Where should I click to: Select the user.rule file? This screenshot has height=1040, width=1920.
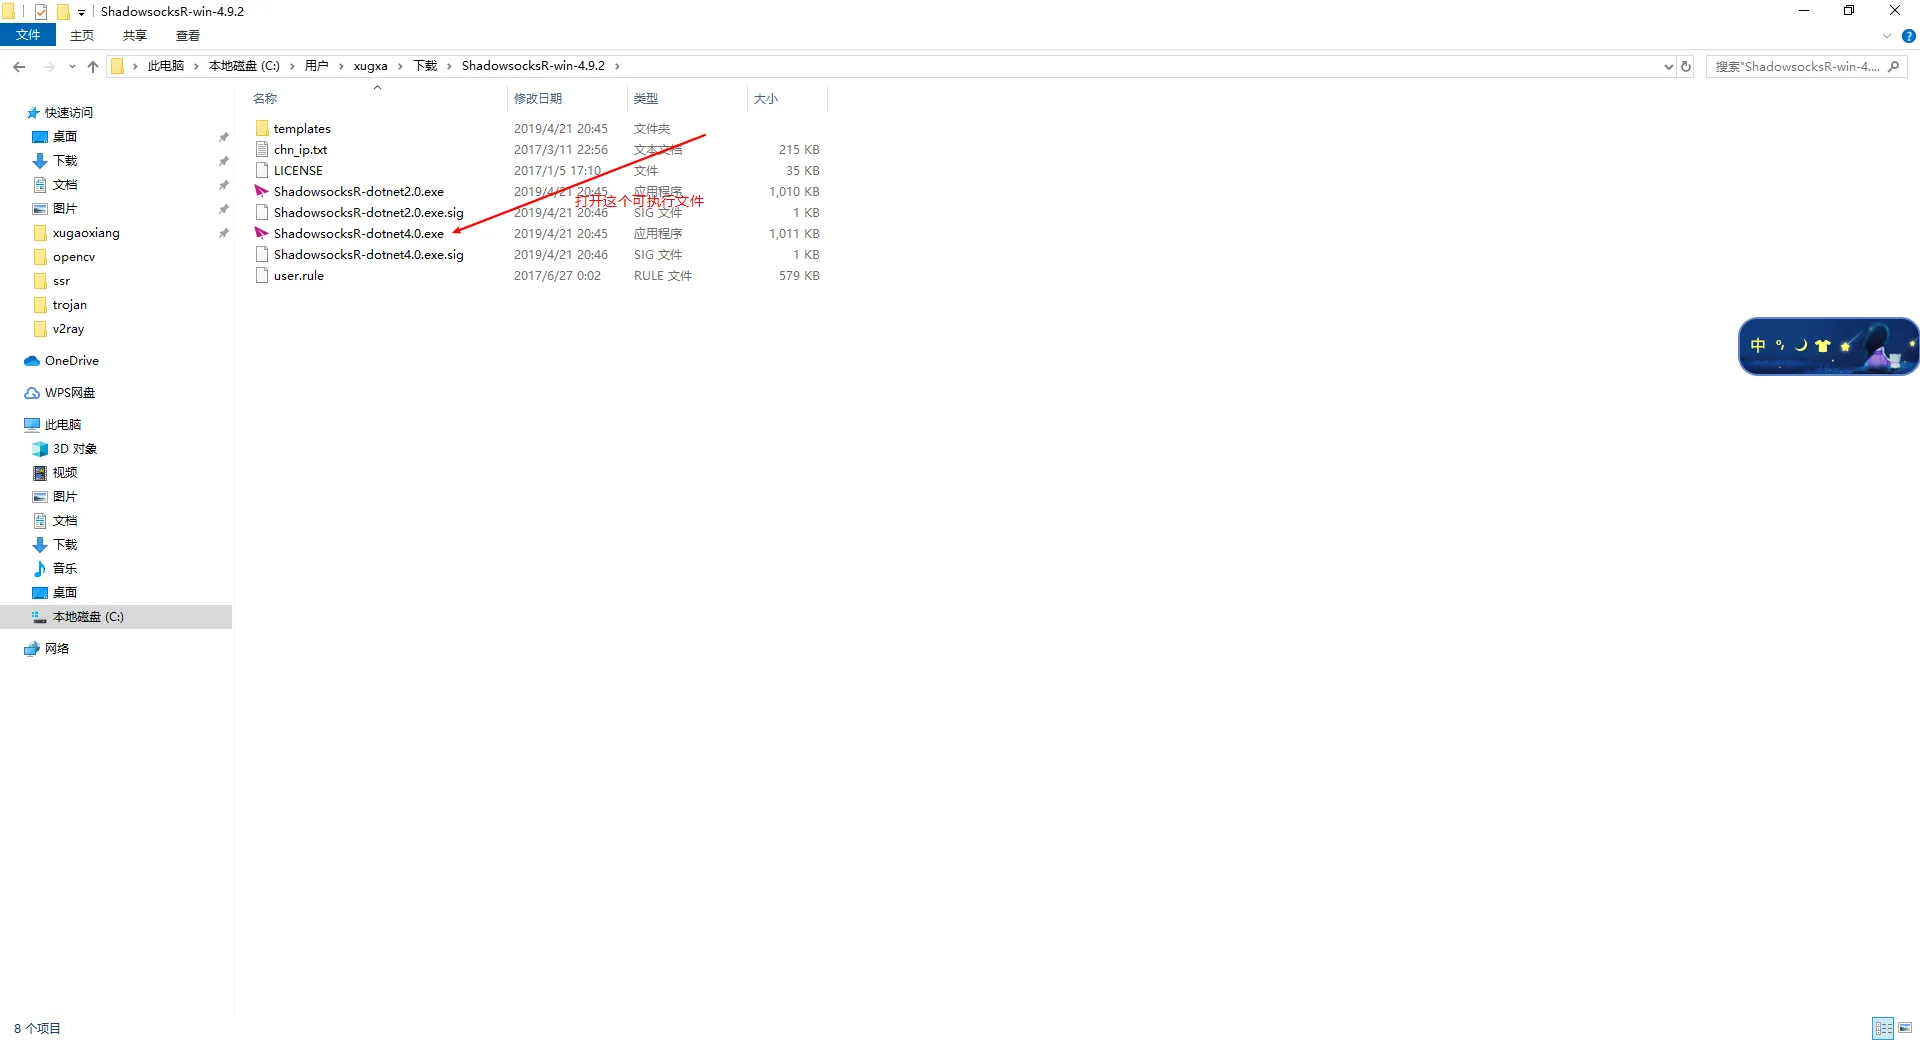coord(299,276)
